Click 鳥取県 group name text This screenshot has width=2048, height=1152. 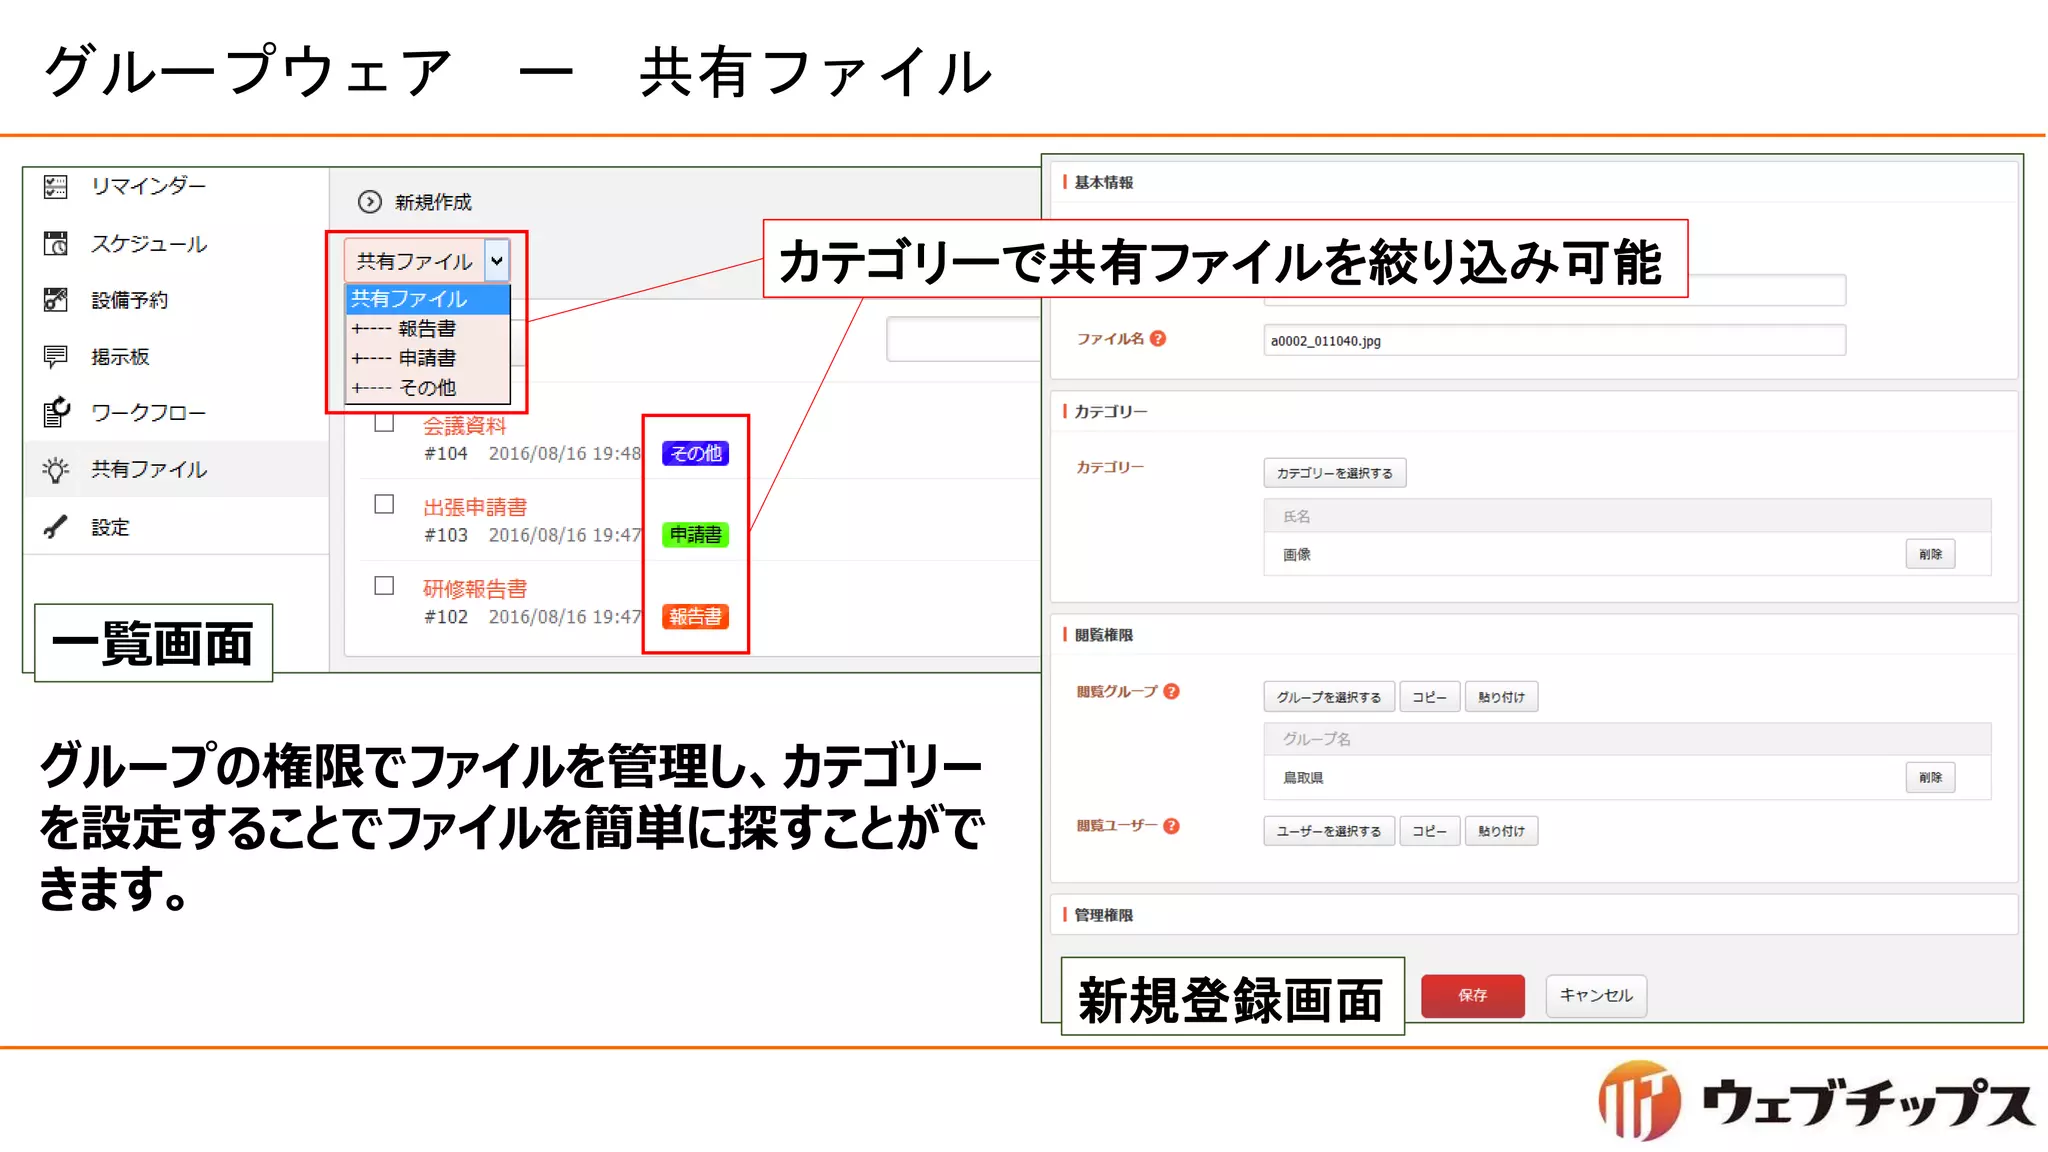1303,778
